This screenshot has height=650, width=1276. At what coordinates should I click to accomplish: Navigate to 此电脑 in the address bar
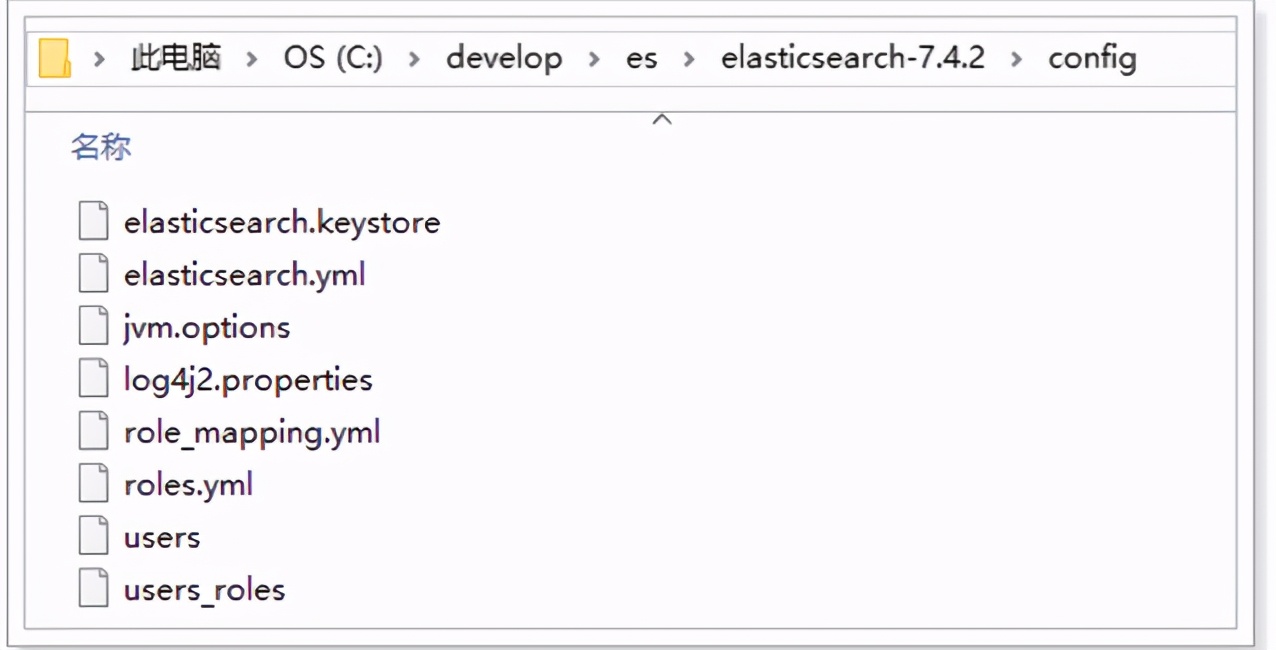(x=175, y=58)
